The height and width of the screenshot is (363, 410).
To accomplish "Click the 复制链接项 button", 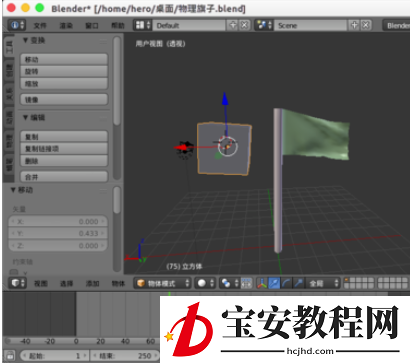I will click(x=64, y=149).
